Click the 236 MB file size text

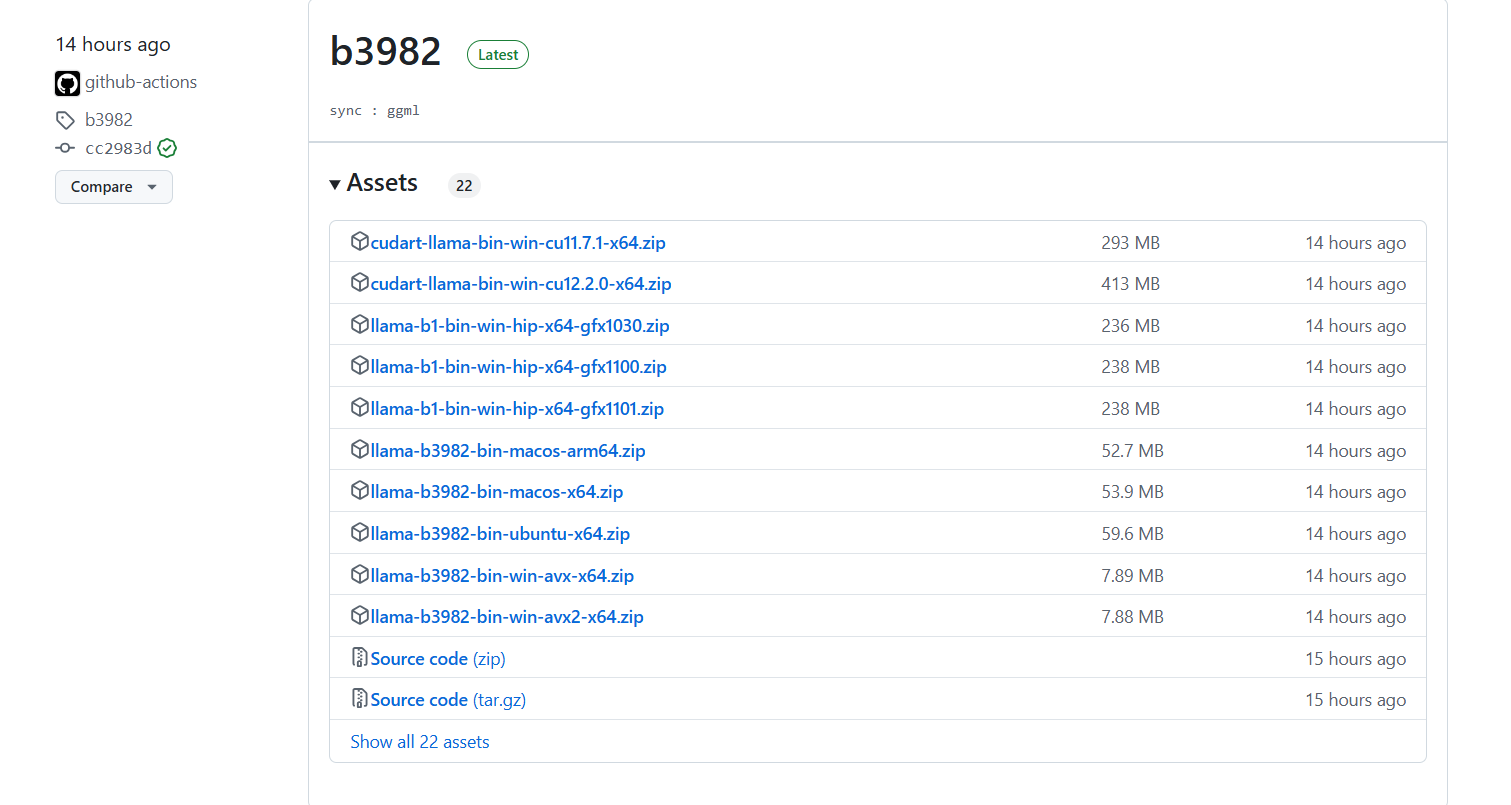coord(1131,326)
